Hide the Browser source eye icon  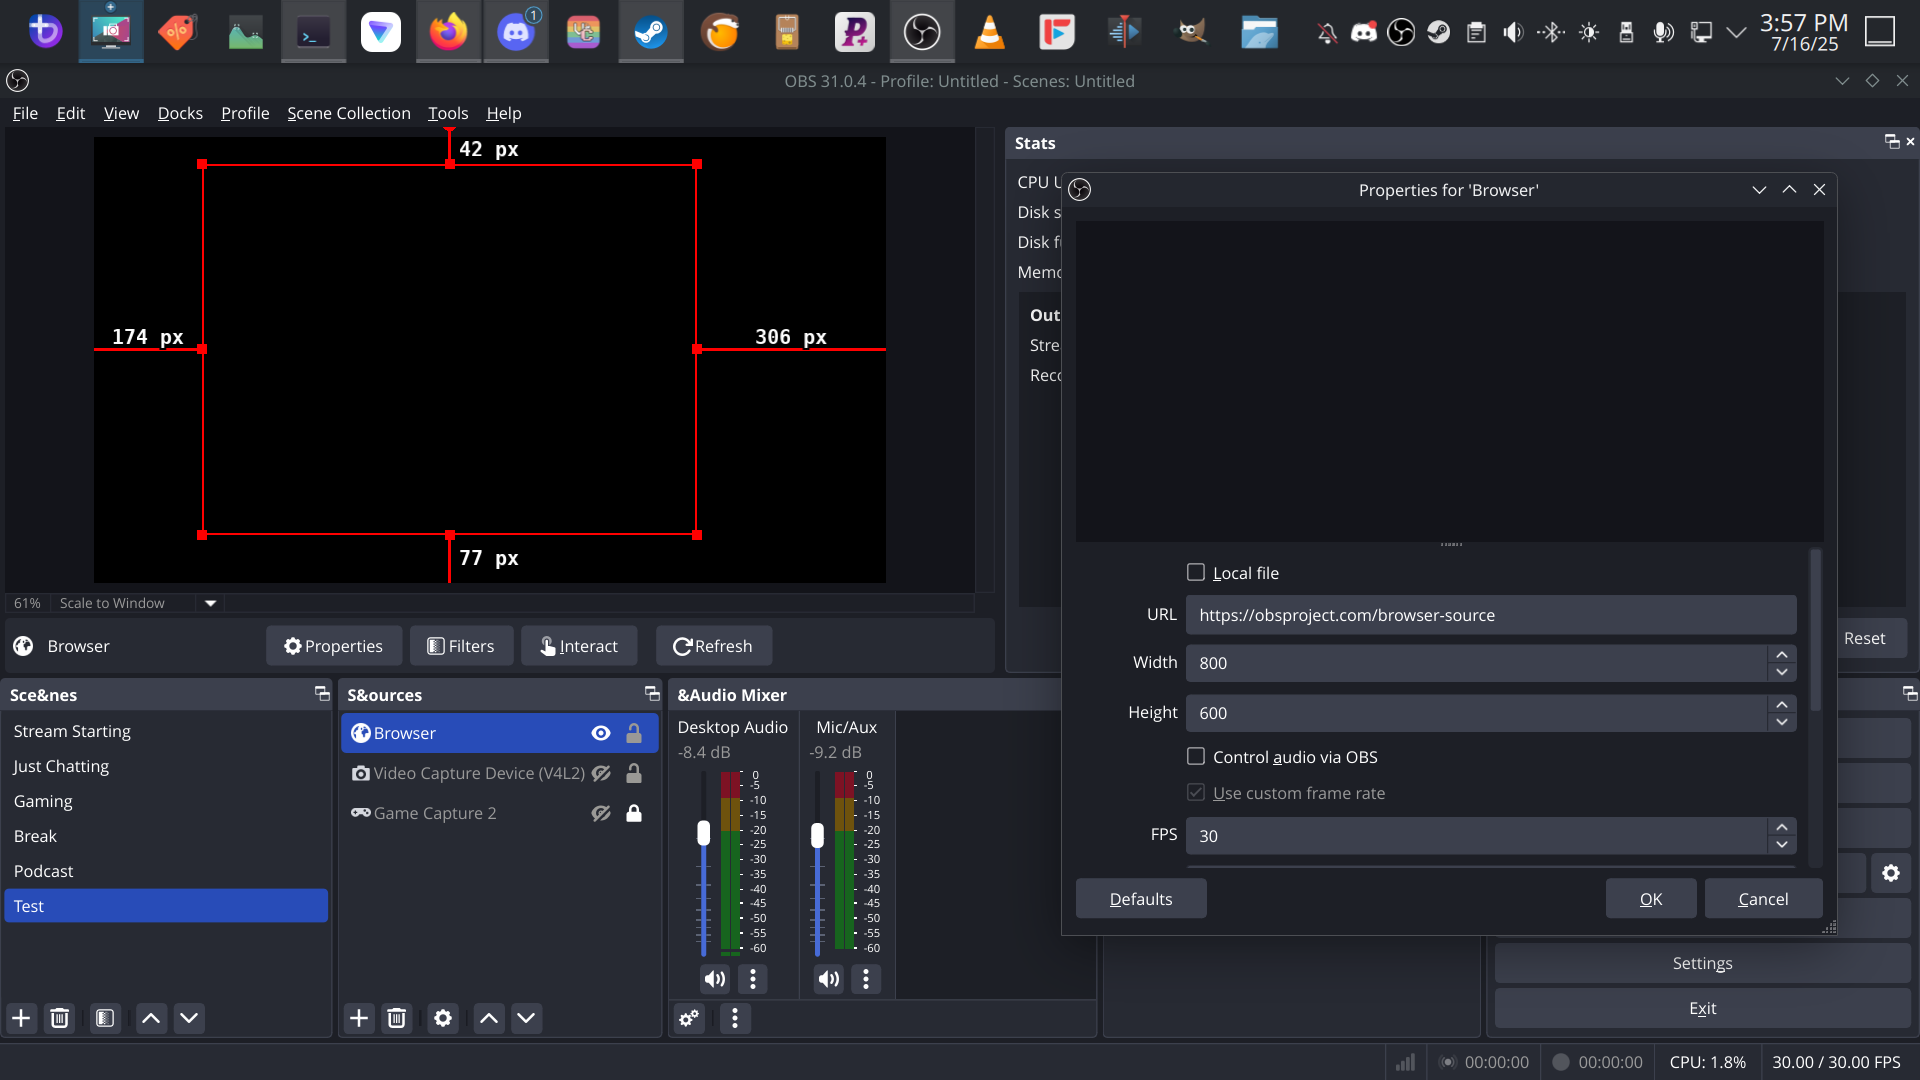tap(600, 733)
